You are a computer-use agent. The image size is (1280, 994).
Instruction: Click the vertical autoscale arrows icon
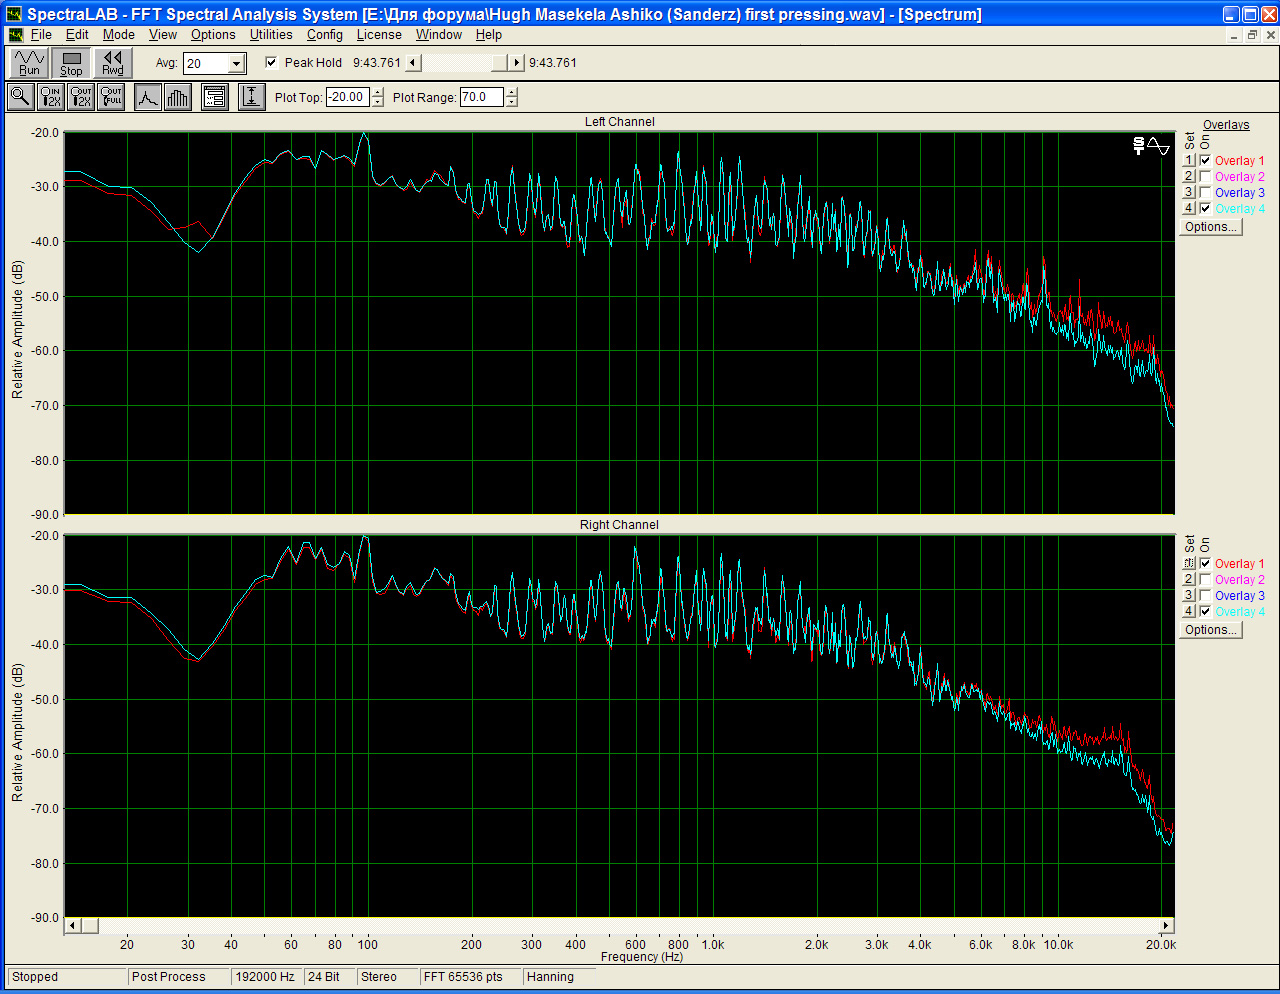pyautogui.click(x=251, y=97)
